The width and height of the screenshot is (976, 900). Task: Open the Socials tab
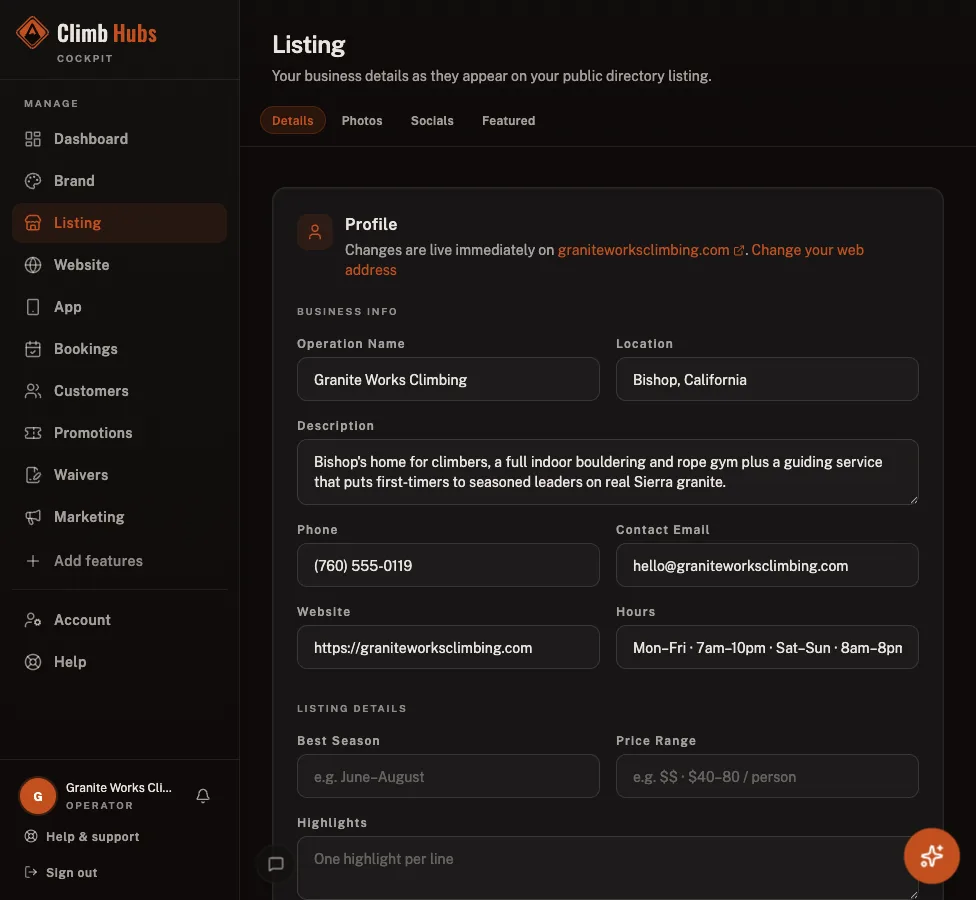click(x=432, y=120)
